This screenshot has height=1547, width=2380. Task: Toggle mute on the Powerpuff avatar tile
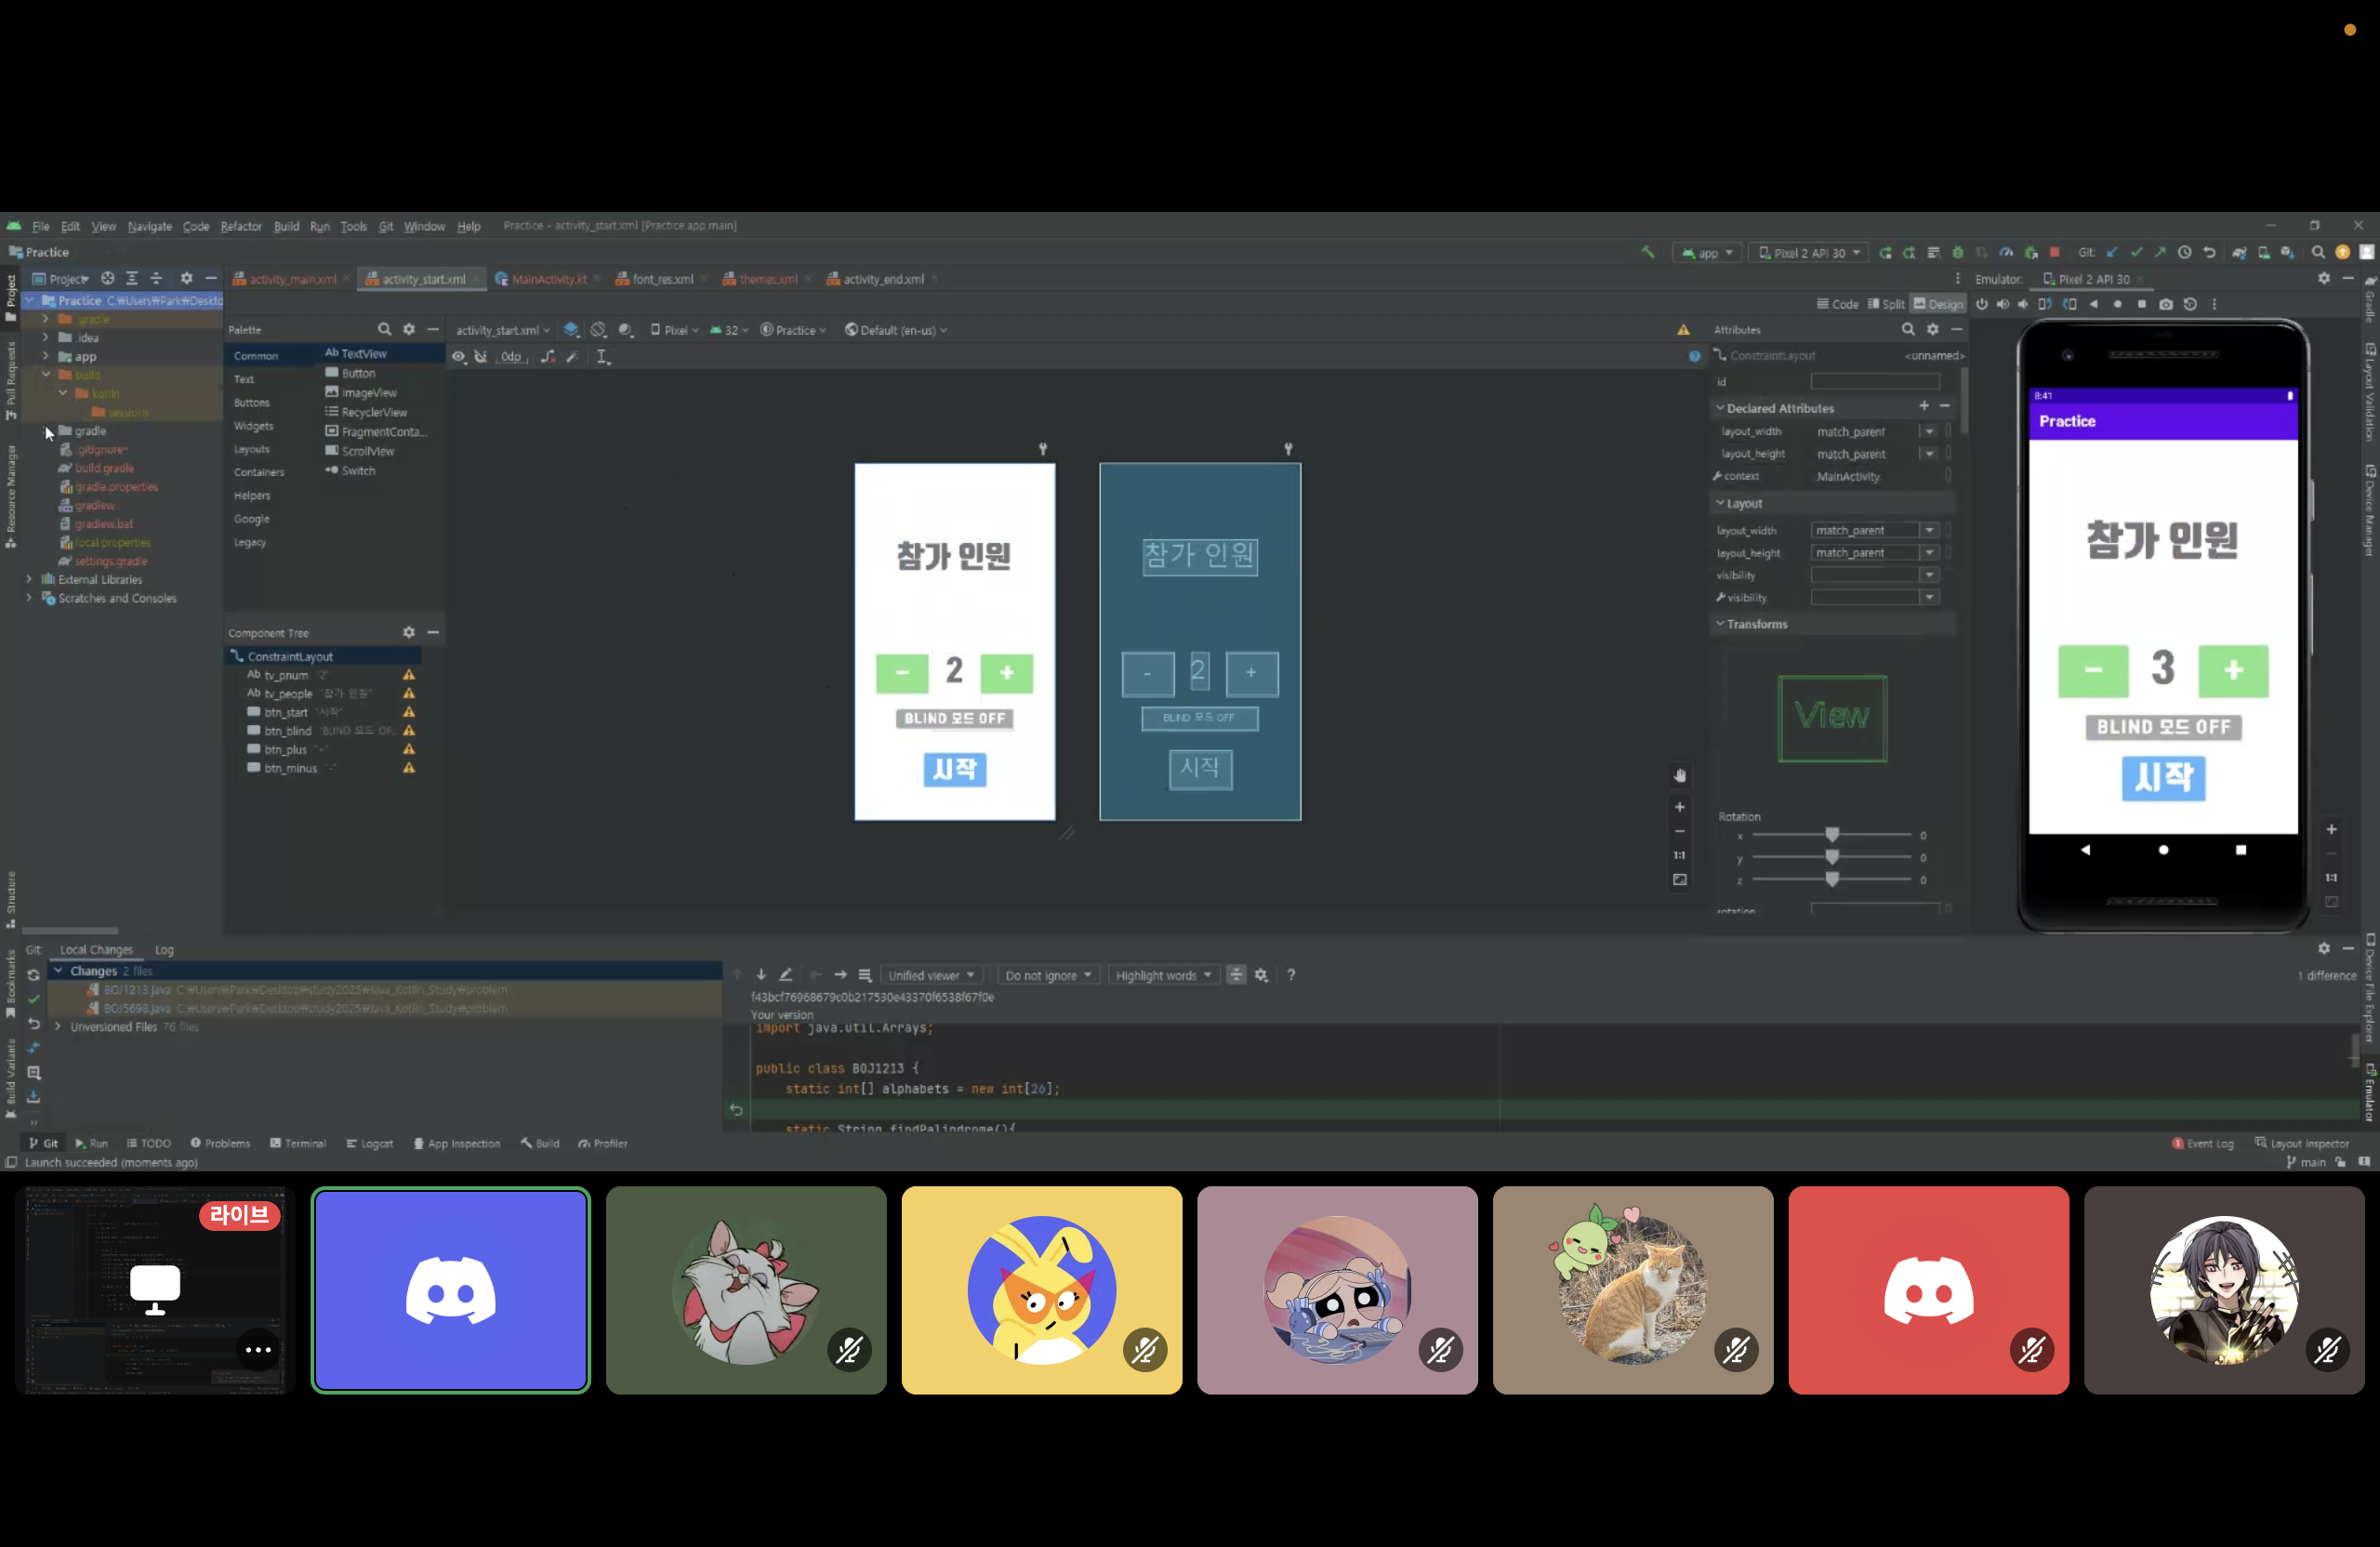tap(1440, 1351)
